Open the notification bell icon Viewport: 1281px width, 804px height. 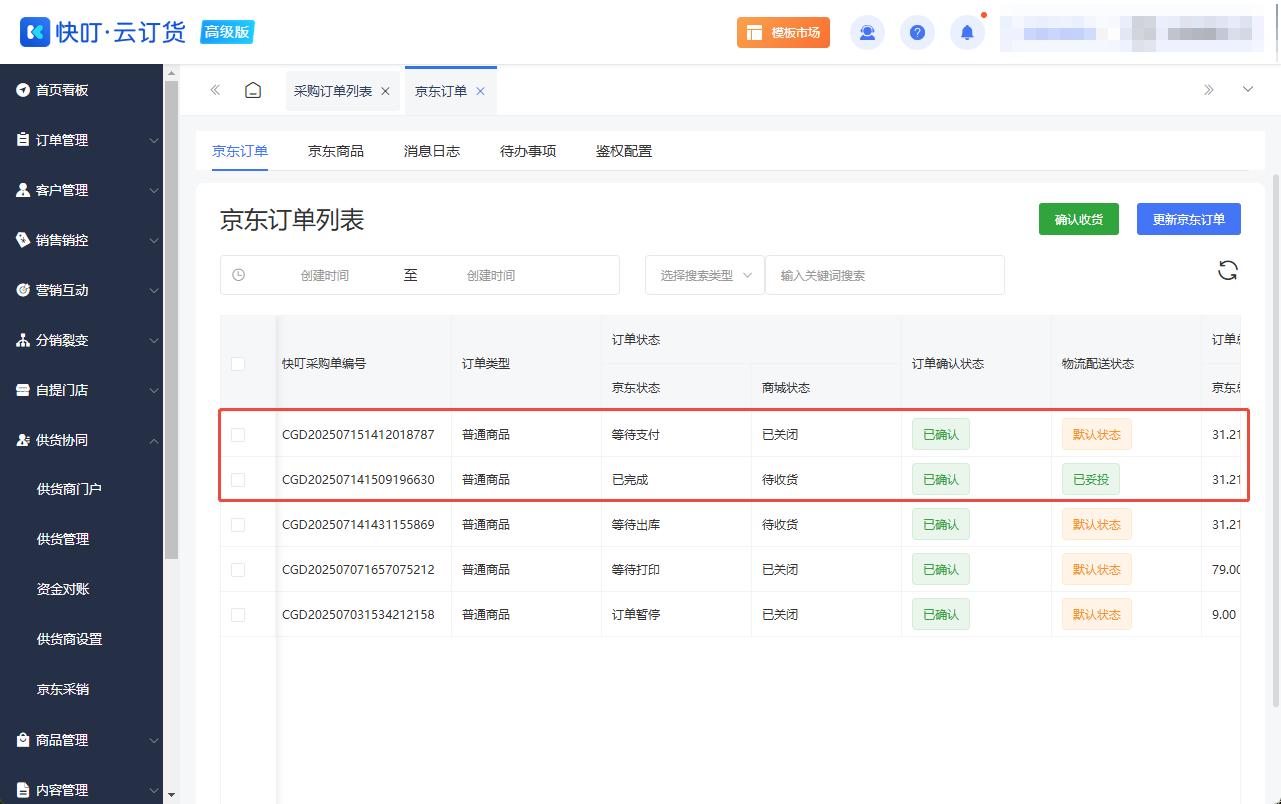[967, 32]
